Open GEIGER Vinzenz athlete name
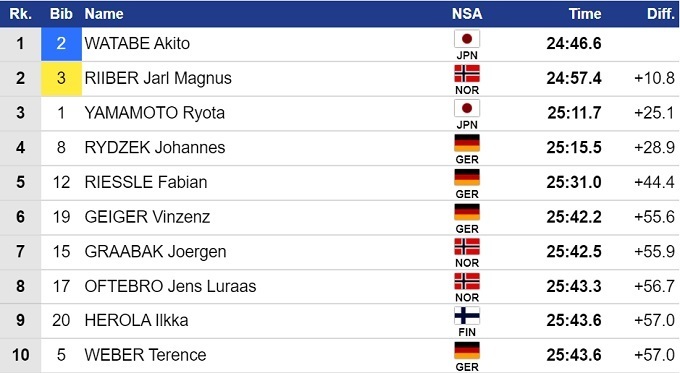 click(147, 216)
